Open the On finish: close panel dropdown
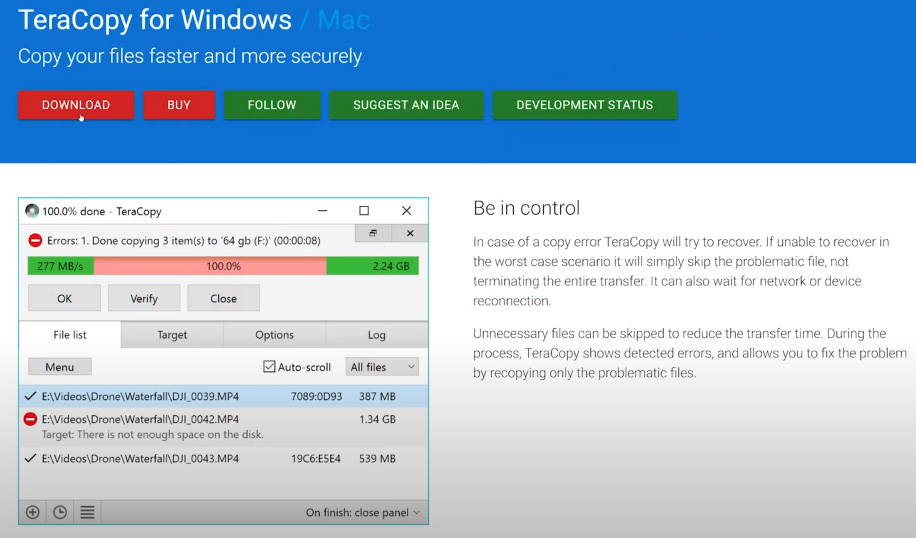The image size is (916, 538). [362, 513]
